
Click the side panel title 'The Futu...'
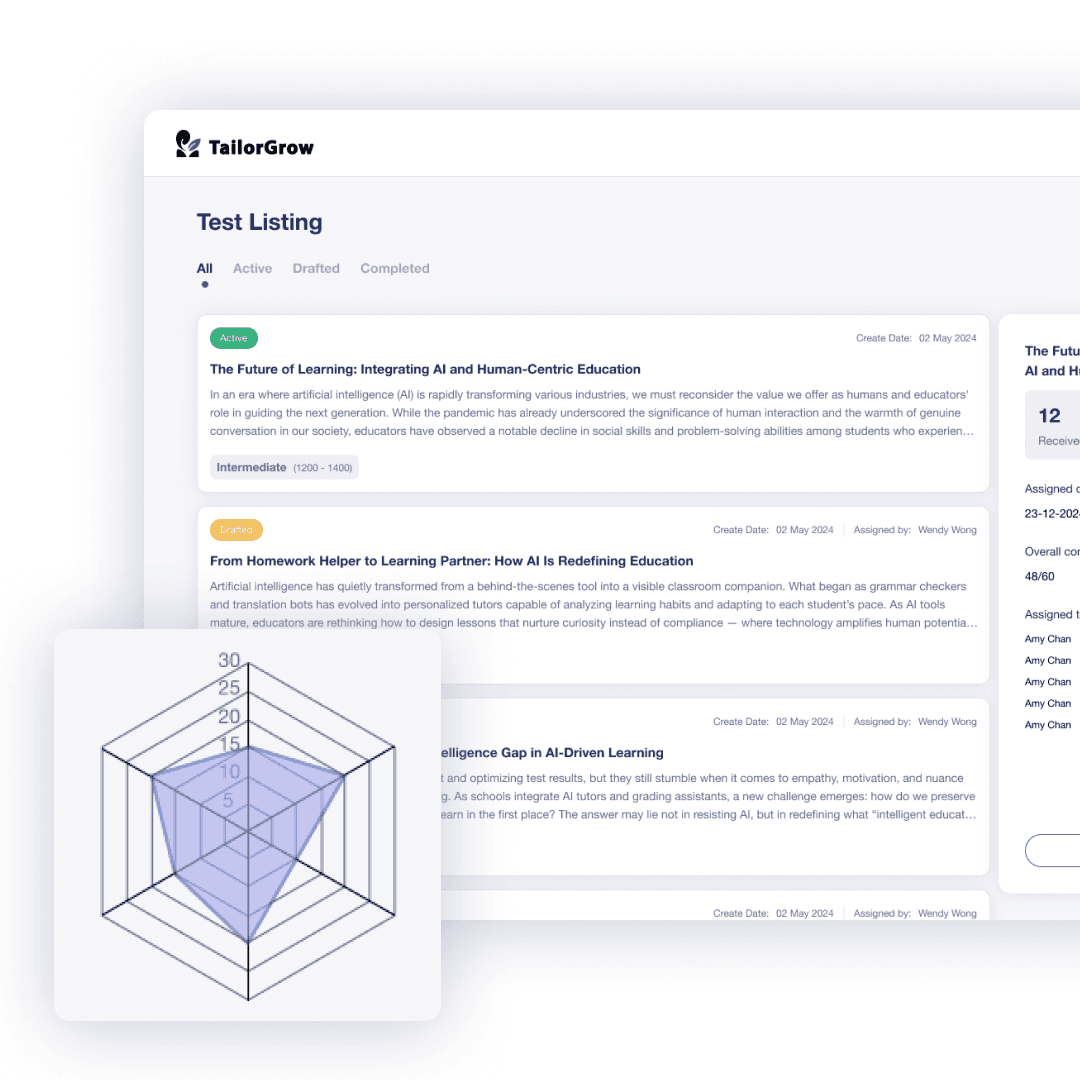point(1052,361)
